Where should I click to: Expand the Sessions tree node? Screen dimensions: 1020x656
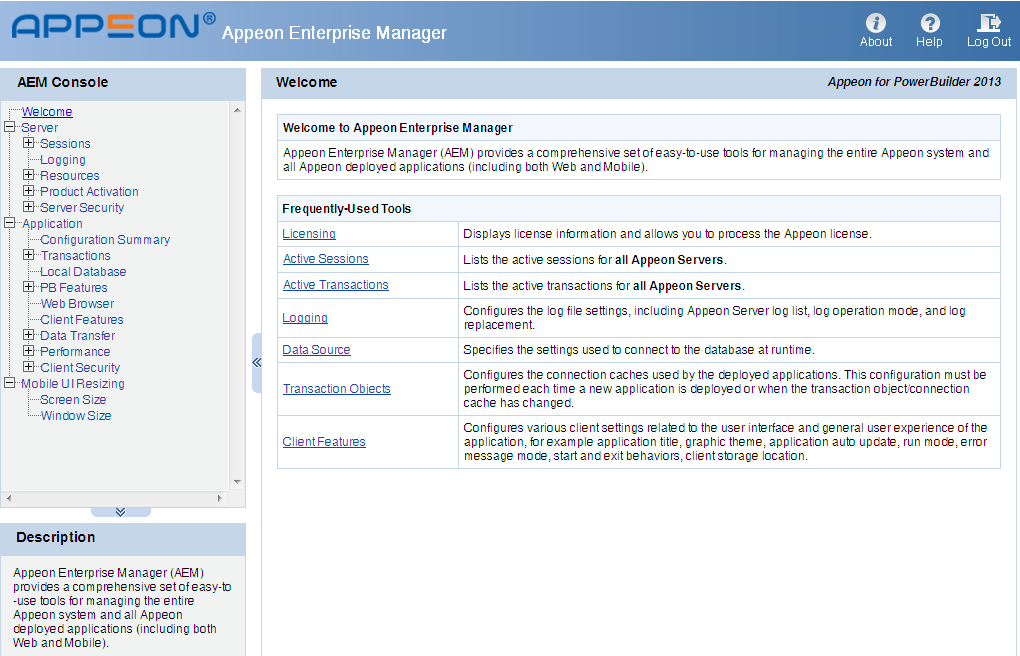click(x=29, y=143)
